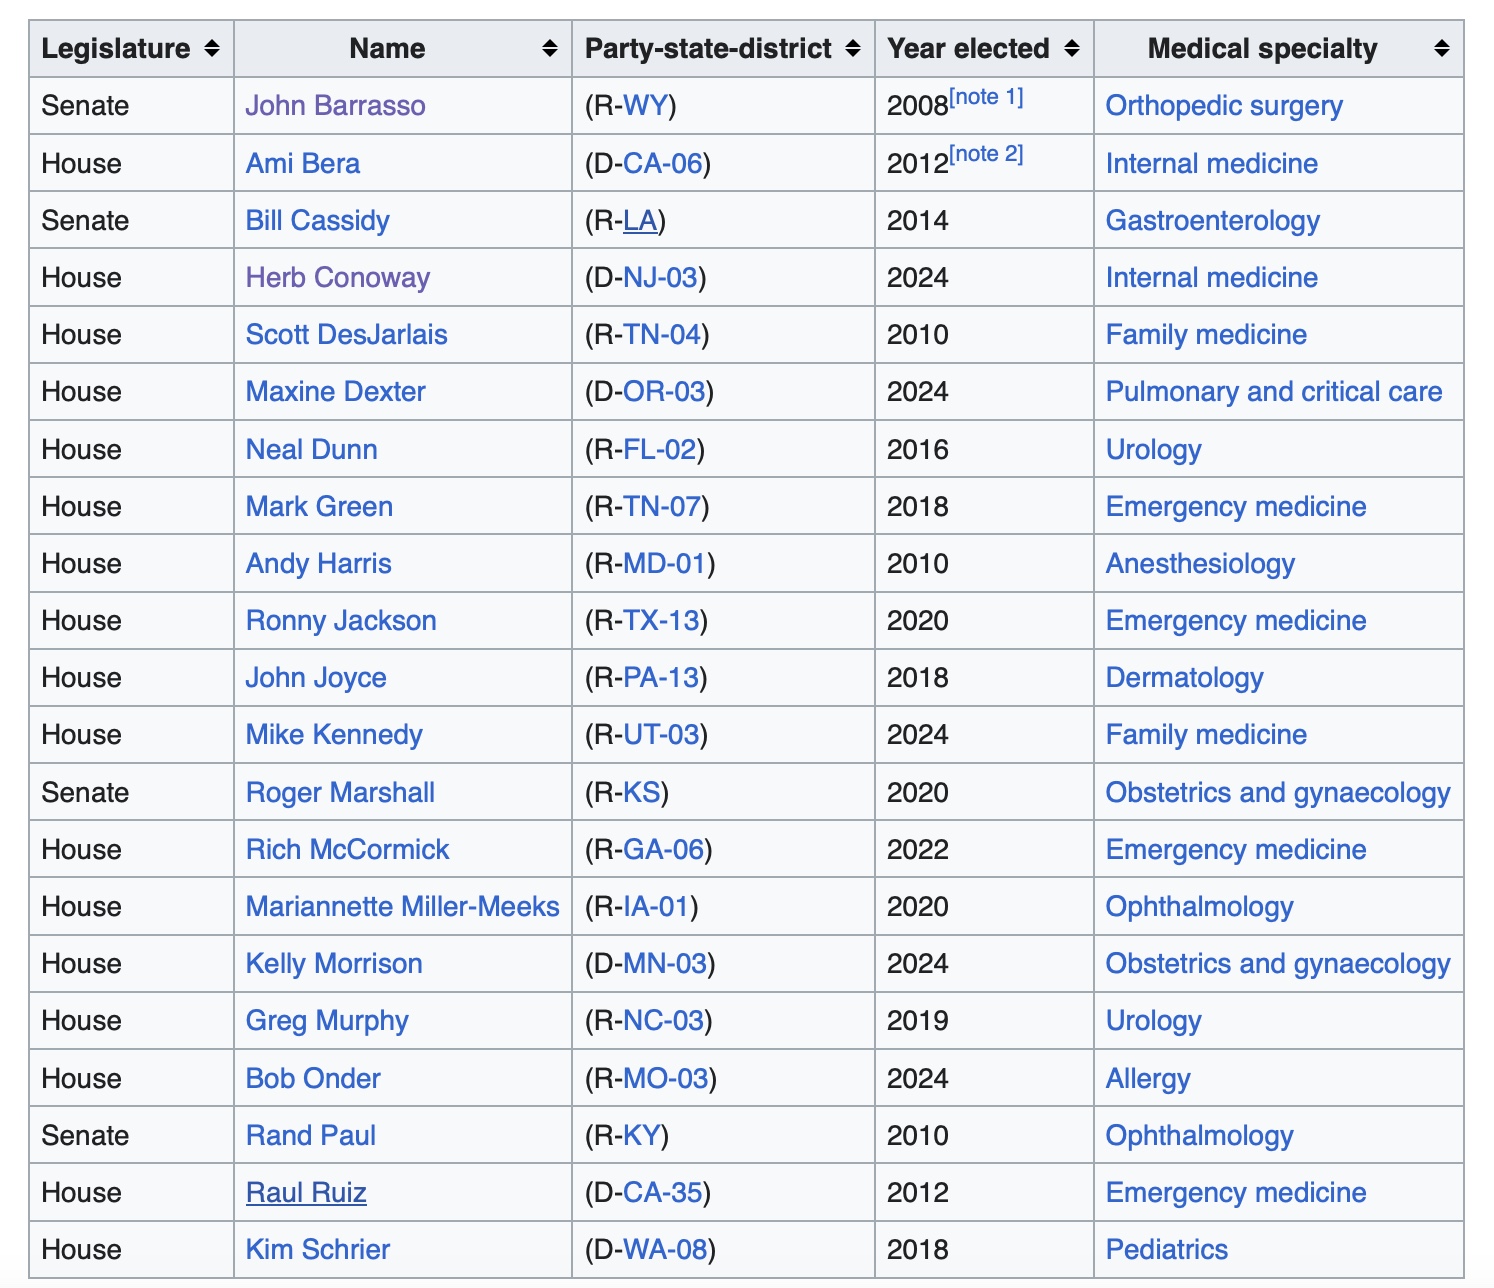This screenshot has width=1494, height=1288.
Task: Go to Raul Ruiz's page
Action: pos(306,1193)
